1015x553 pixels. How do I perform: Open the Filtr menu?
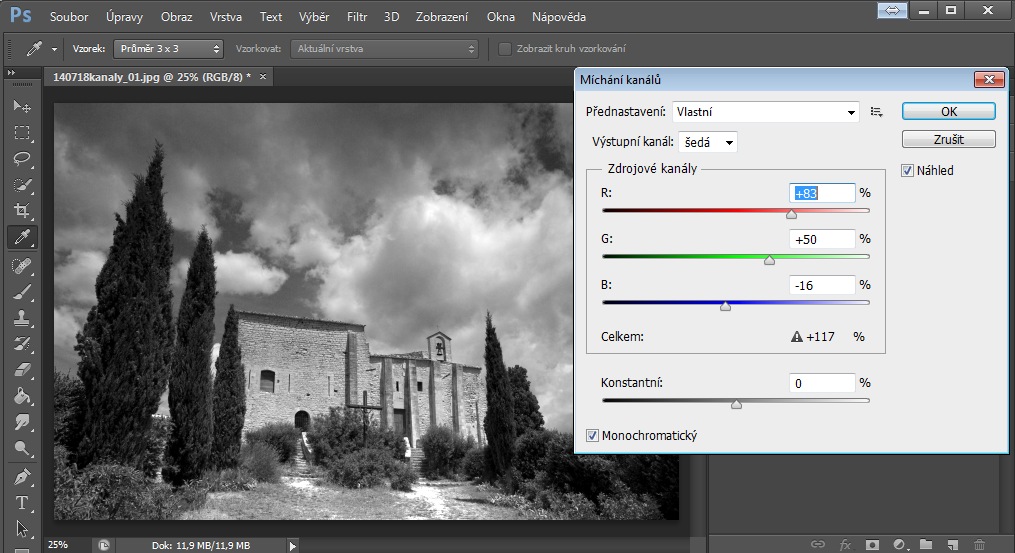point(356,17)
